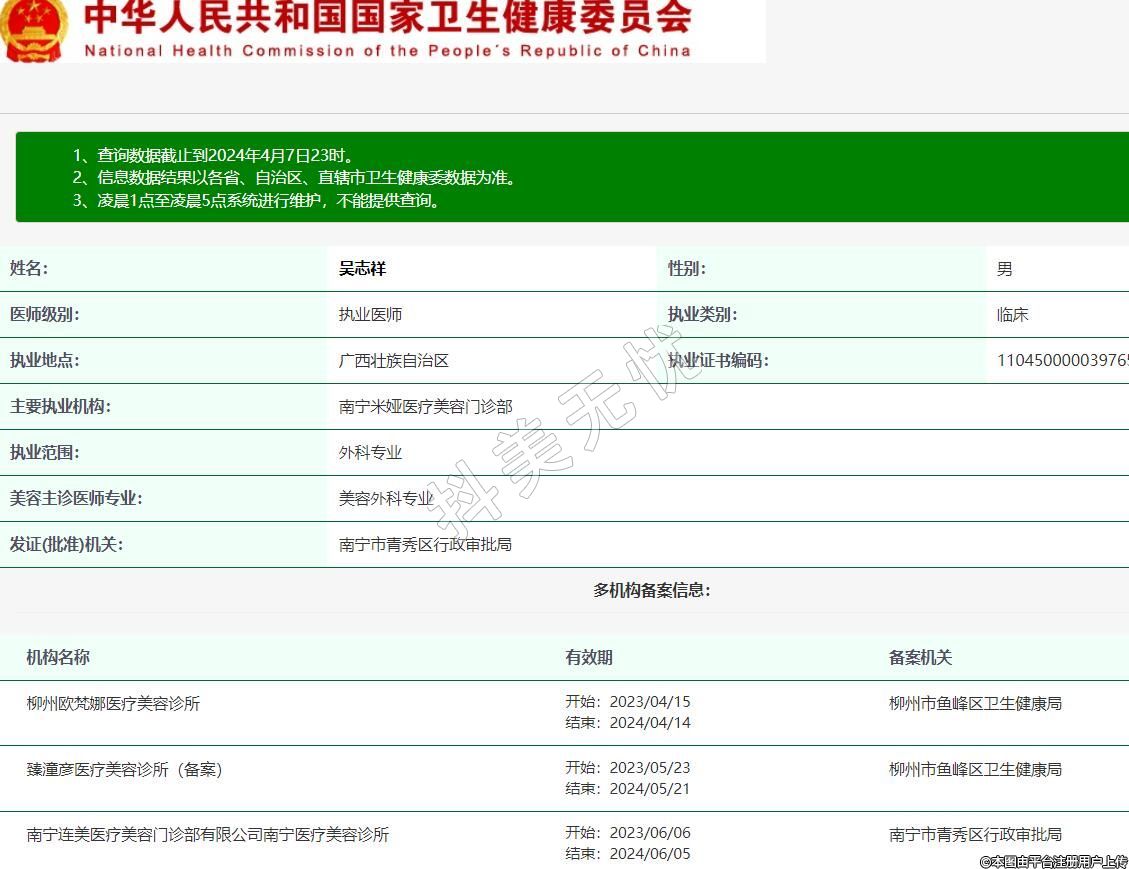Click the 有效期 column header

pos(588,657)
